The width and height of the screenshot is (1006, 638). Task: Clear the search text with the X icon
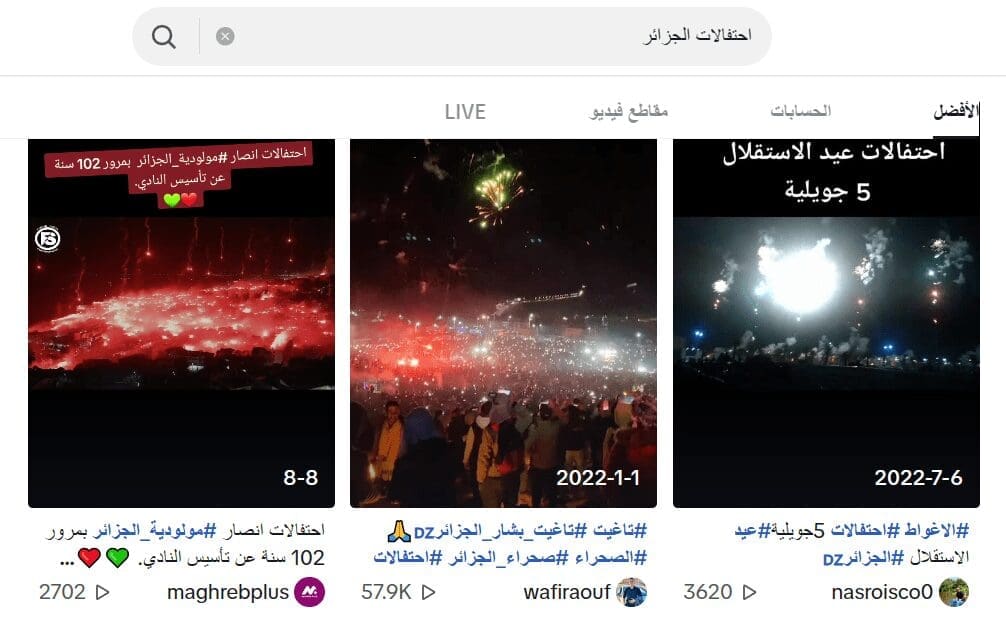tap(225, 37)
